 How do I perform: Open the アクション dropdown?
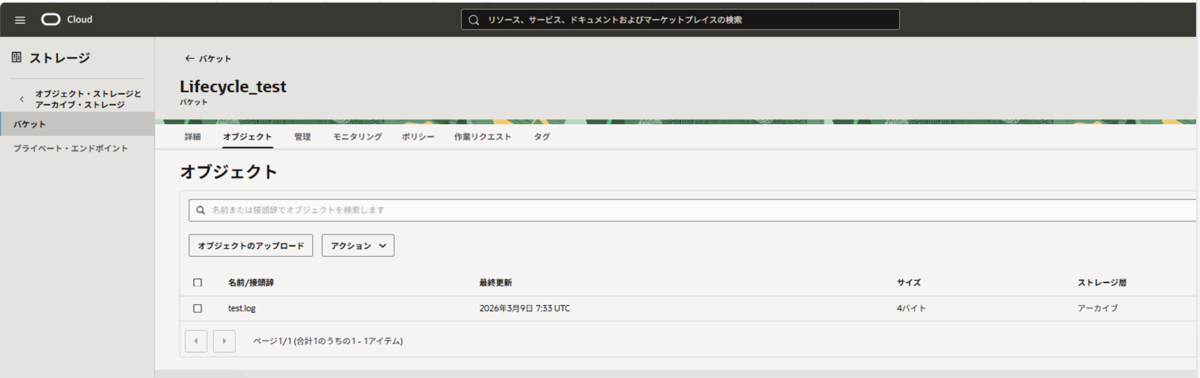(358, 246)
